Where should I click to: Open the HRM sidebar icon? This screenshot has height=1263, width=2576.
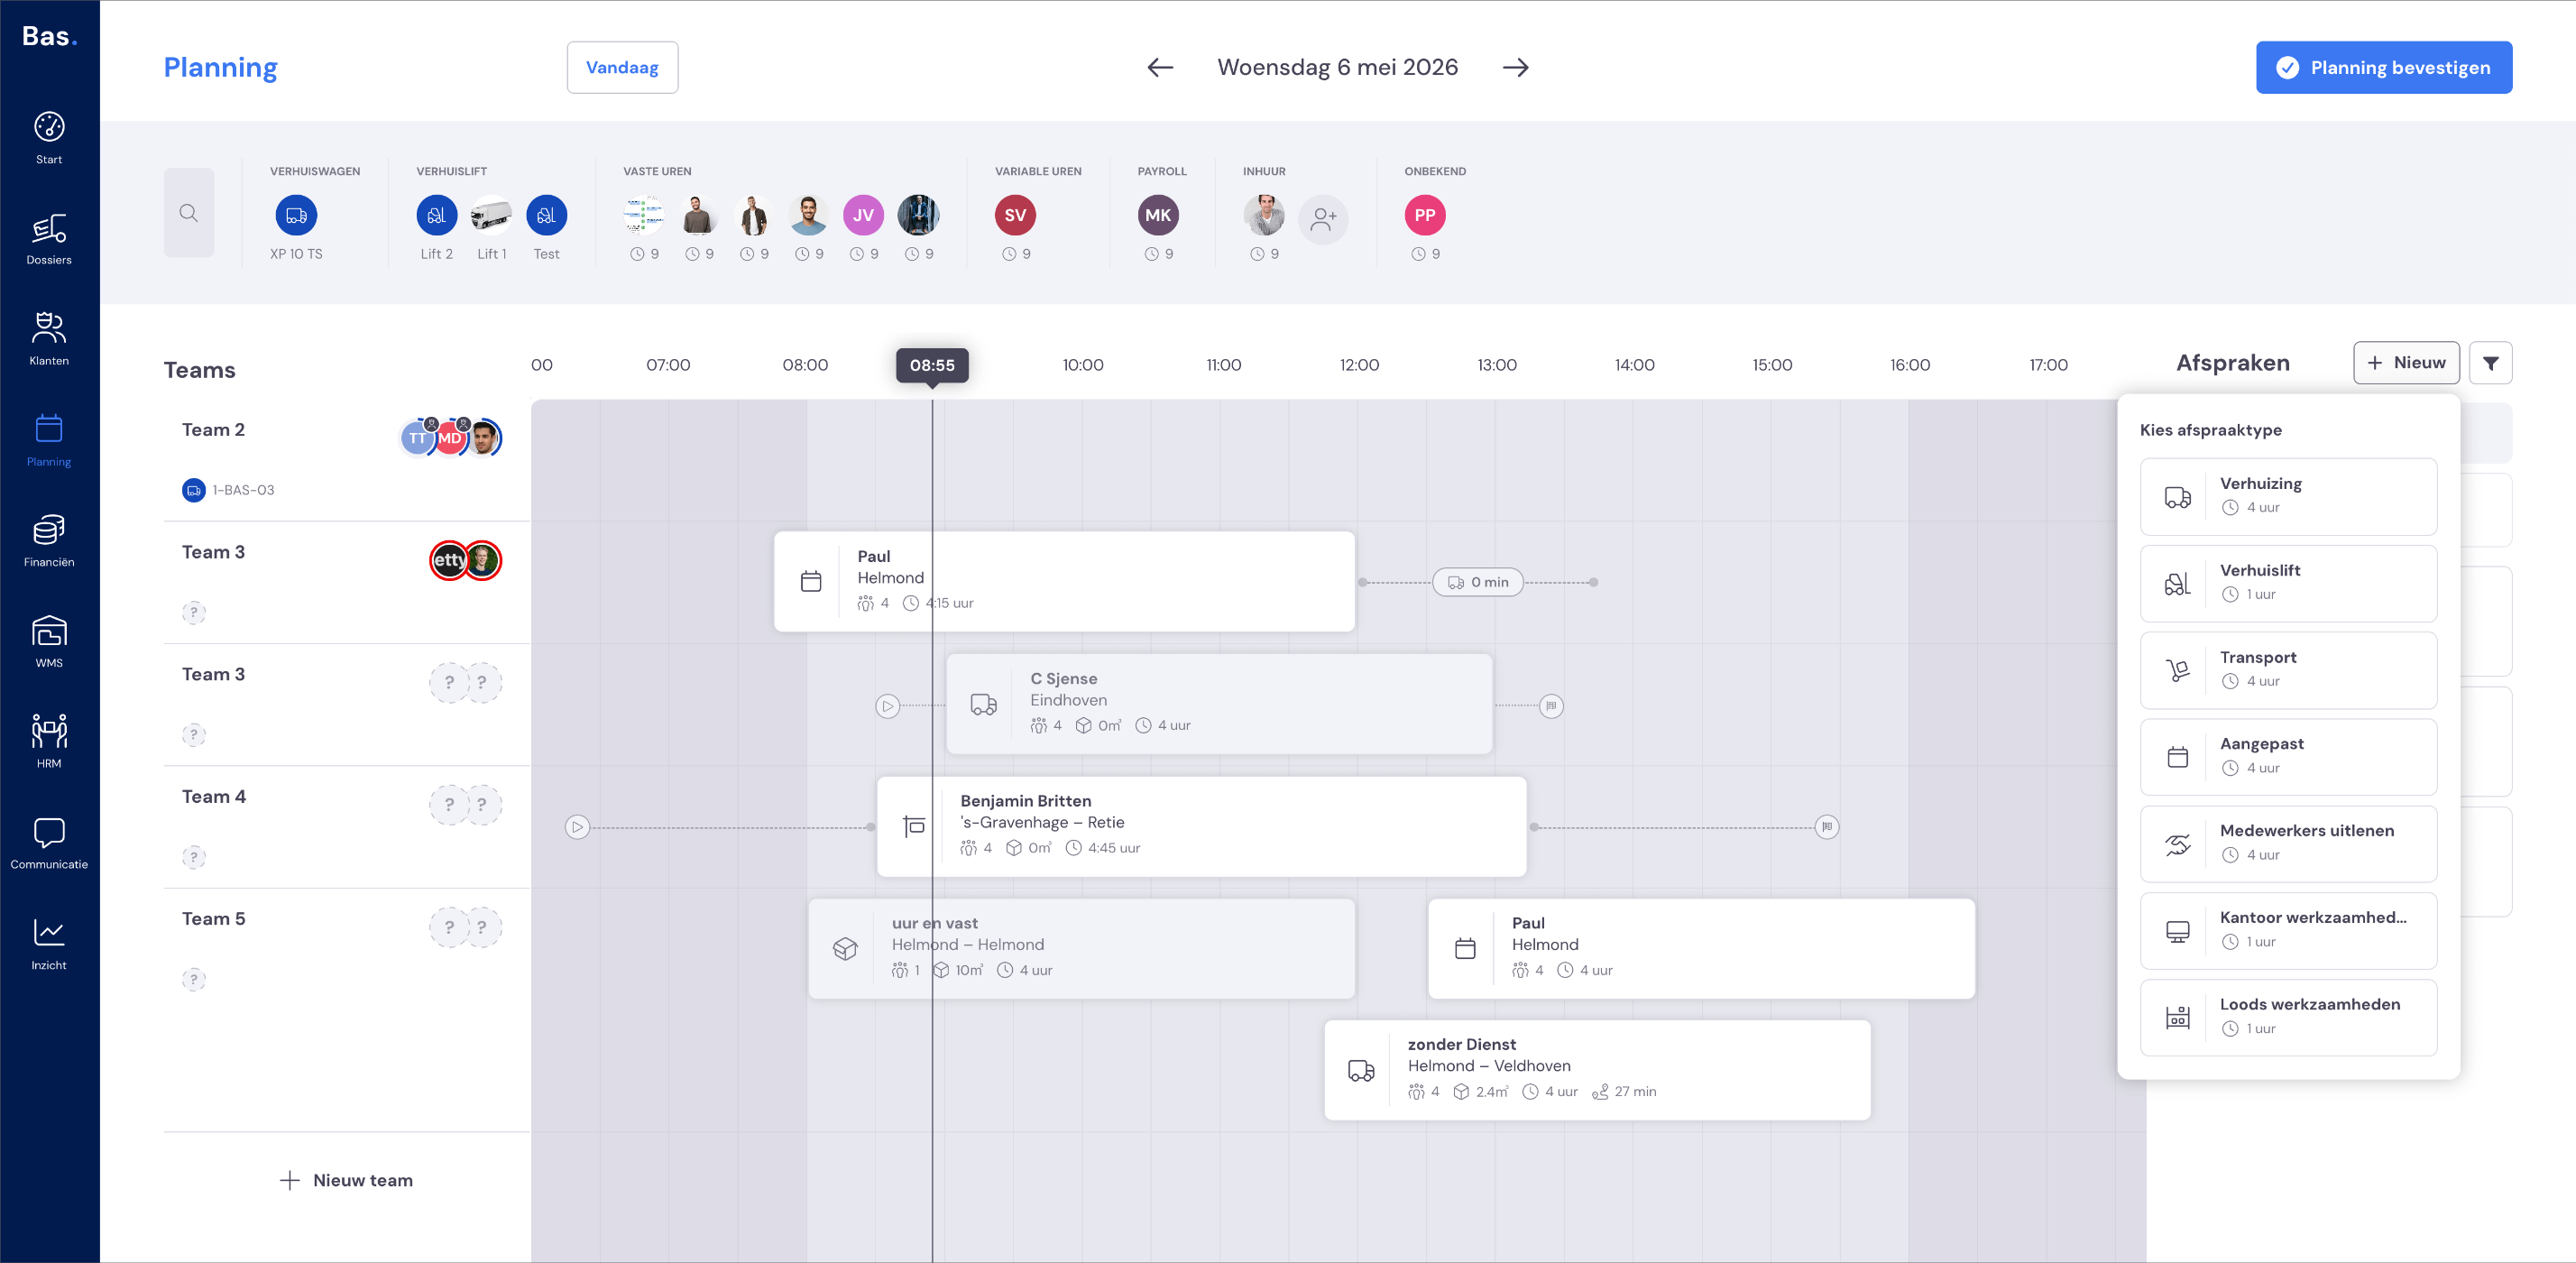pos(49,742)
